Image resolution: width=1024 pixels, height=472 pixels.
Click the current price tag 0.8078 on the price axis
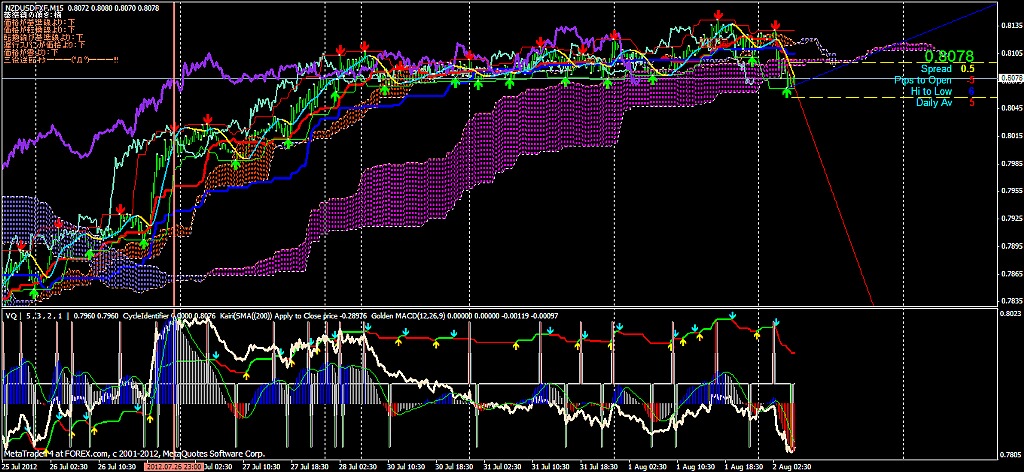(x=1010, y=77)
